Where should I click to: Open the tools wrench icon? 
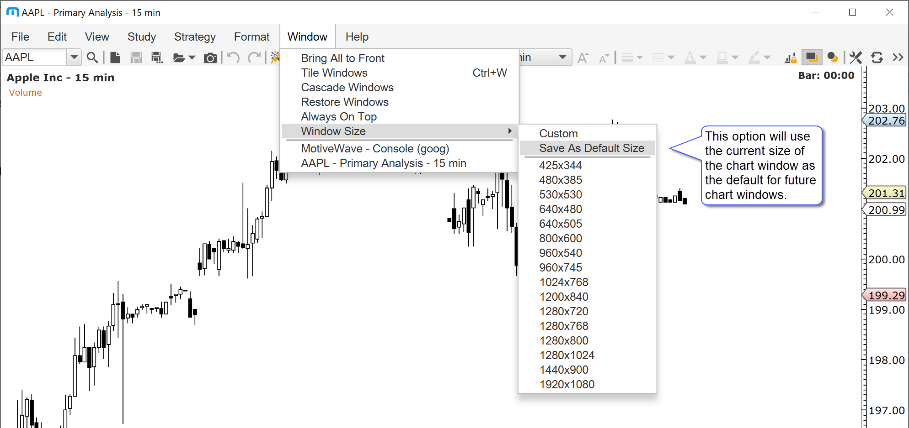[x=856, y=58]
